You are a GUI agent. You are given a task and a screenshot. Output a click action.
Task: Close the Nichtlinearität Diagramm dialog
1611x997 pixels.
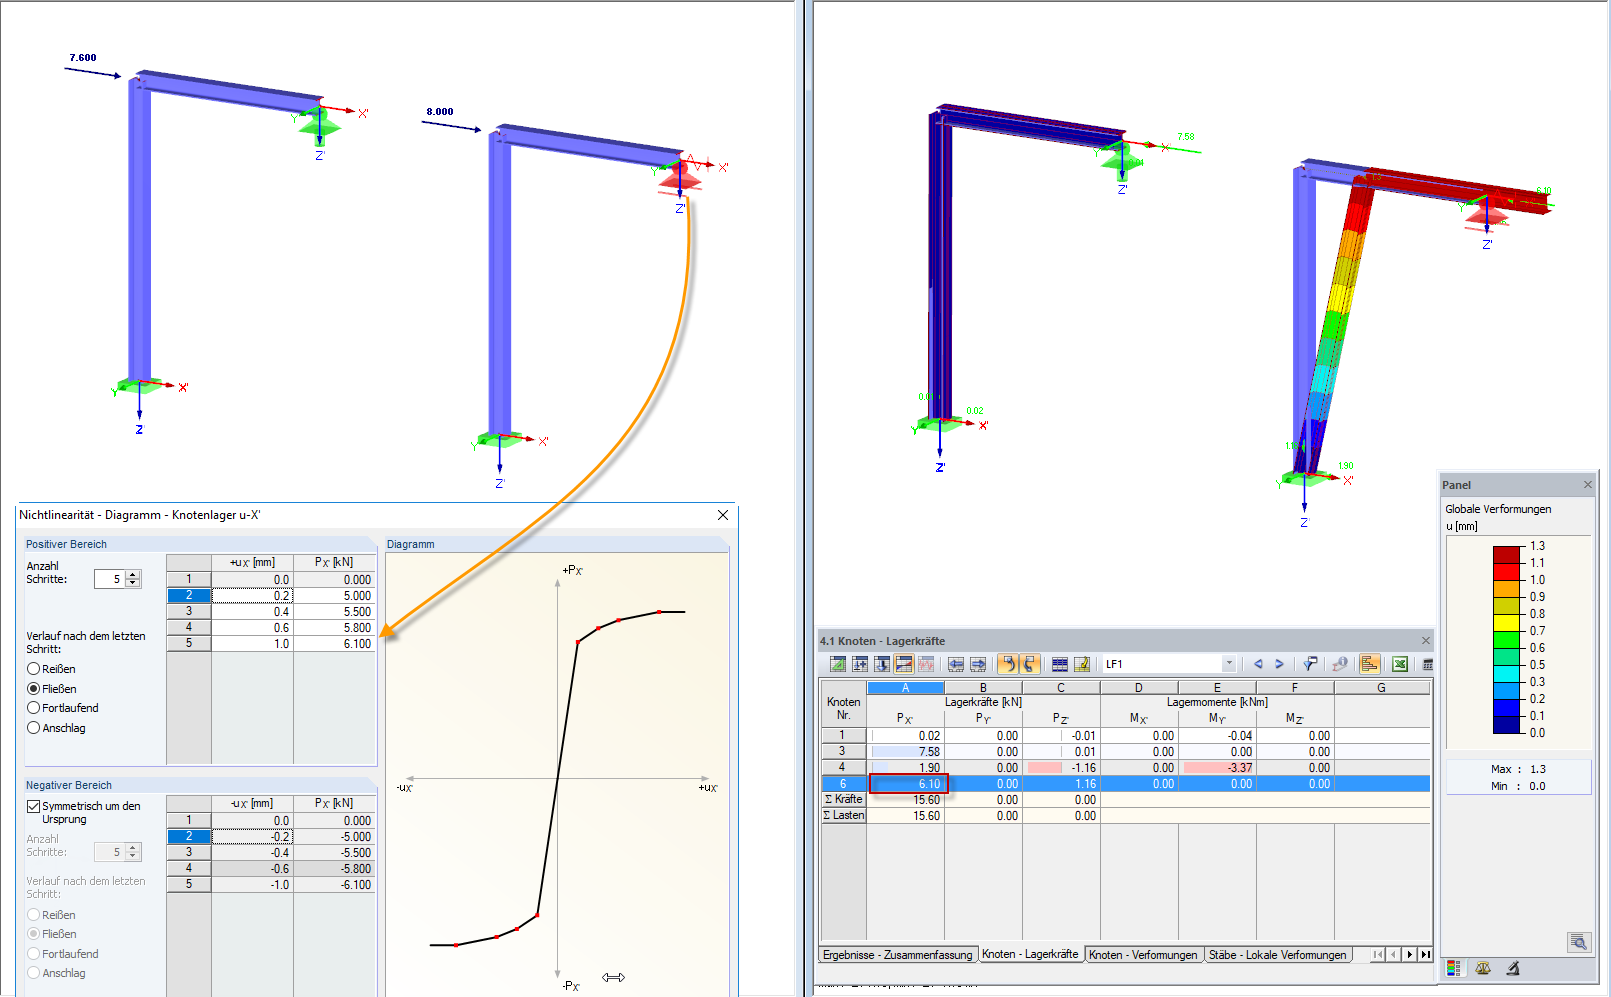(723, 515)
